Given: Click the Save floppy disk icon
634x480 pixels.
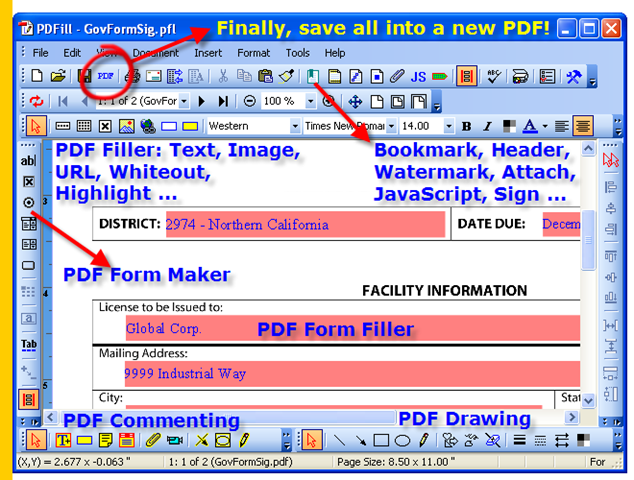Looking at the screenshot, I should [85, 76].
